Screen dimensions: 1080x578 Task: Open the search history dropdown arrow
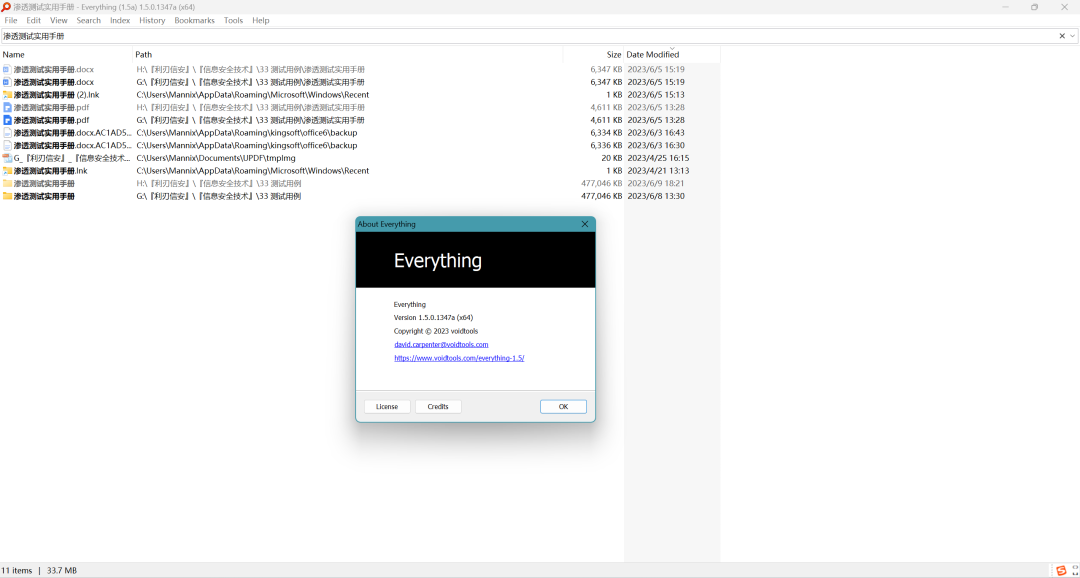click(1072, 36)
